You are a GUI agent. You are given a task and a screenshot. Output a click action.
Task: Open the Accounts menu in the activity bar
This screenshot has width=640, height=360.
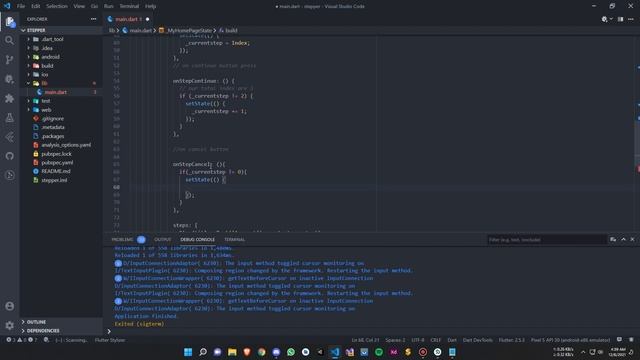point(9,306)
